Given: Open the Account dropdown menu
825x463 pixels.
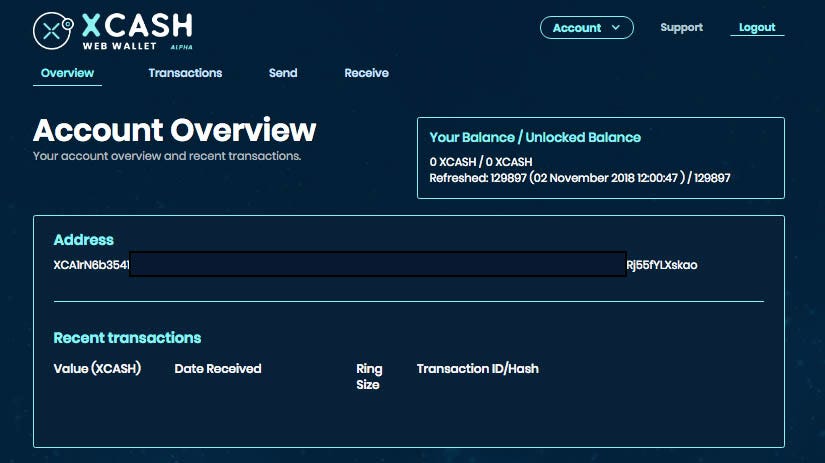Looking at the screenshot, I should (x=587, y=27).
